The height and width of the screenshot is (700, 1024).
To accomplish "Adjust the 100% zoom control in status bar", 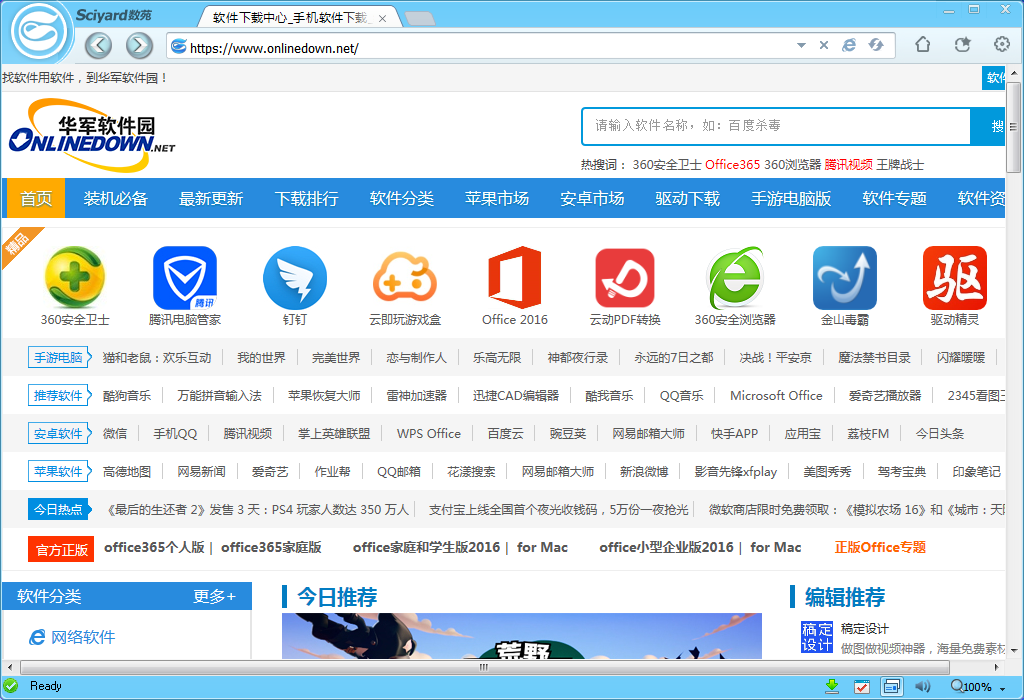I will coord(974,686).
